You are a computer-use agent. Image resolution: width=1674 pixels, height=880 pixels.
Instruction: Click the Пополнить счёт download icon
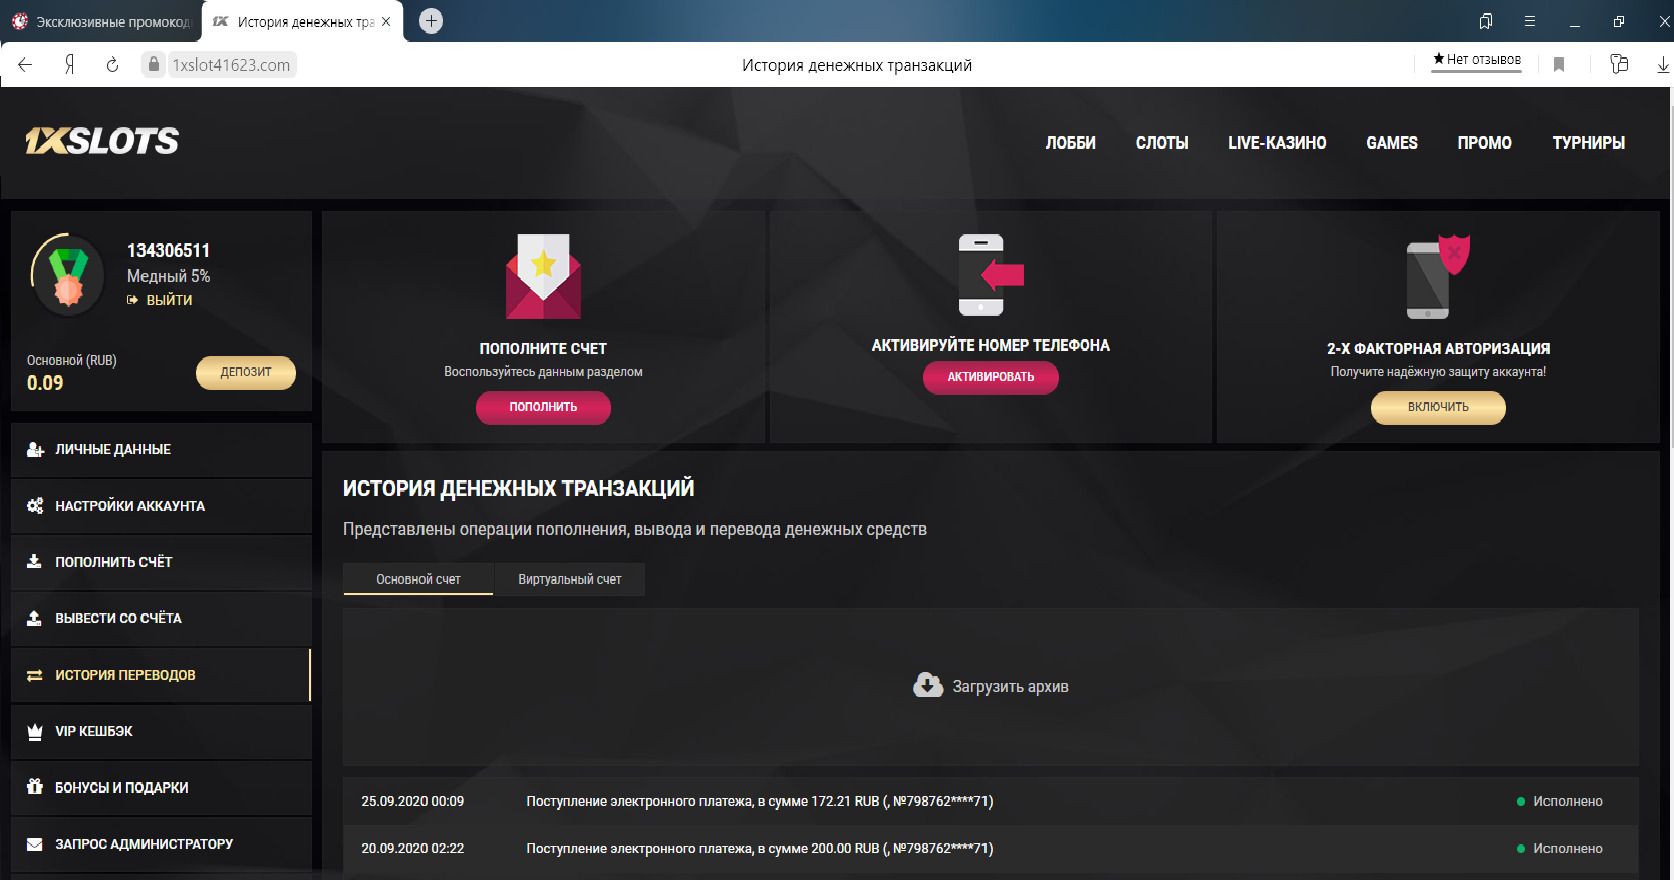click(x=35, y=562)
